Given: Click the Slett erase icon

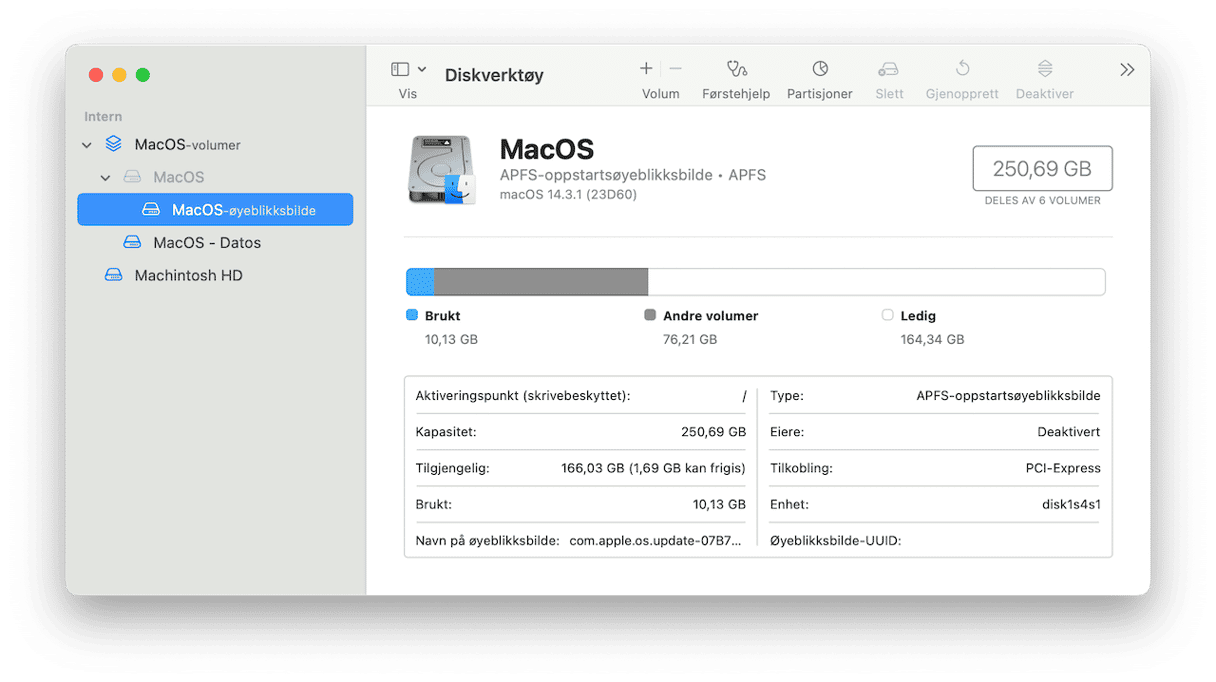Looking at the screenshot, I should 888,69.
